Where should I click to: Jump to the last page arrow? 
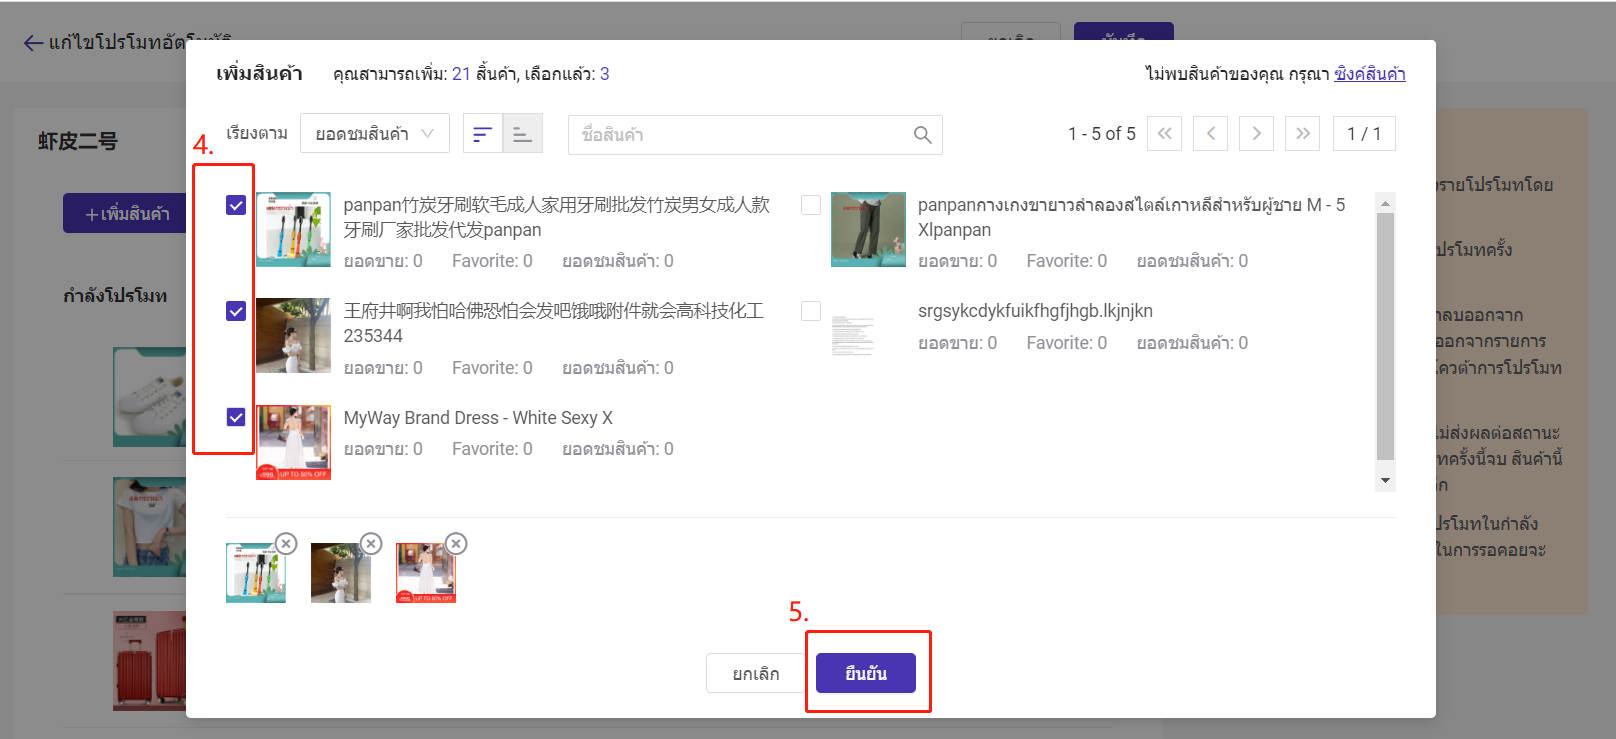1302,133
